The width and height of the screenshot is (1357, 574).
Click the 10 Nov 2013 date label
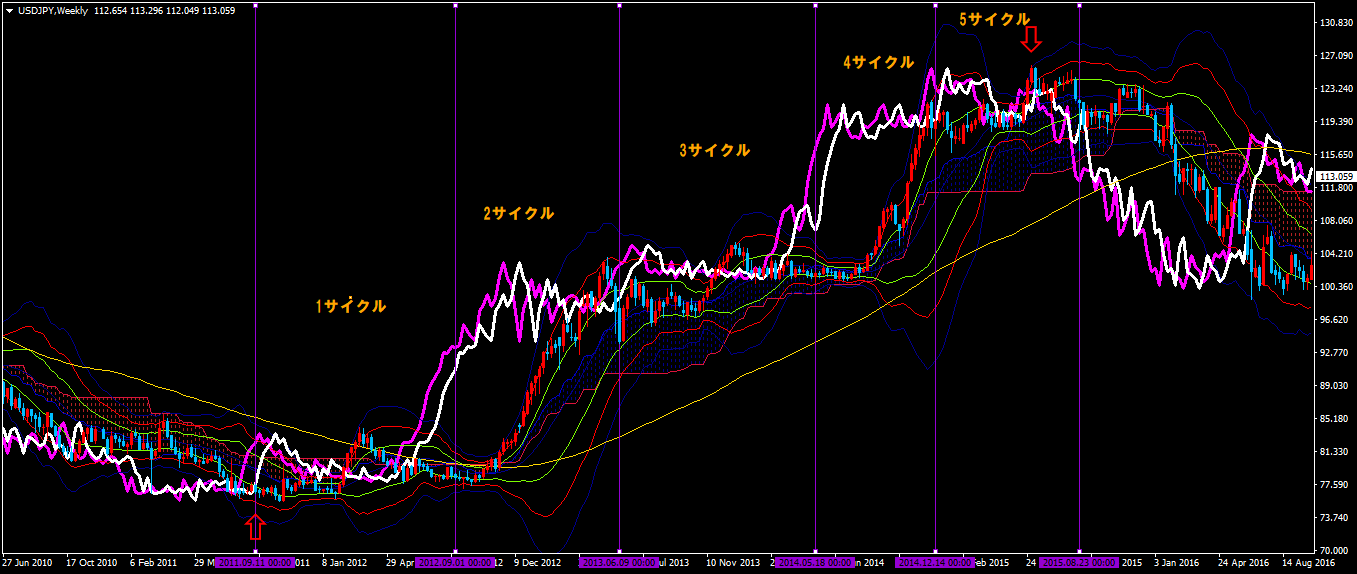733,563
